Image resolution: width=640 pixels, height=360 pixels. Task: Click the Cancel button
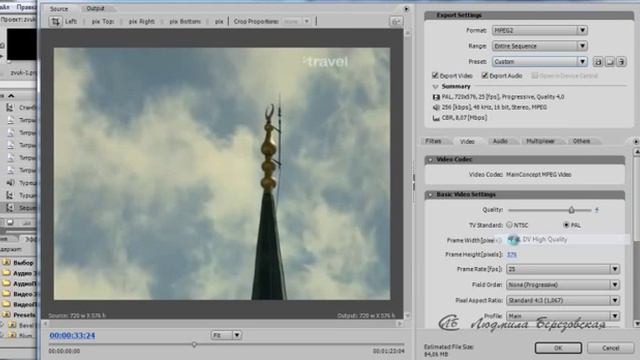pos(611,348)
